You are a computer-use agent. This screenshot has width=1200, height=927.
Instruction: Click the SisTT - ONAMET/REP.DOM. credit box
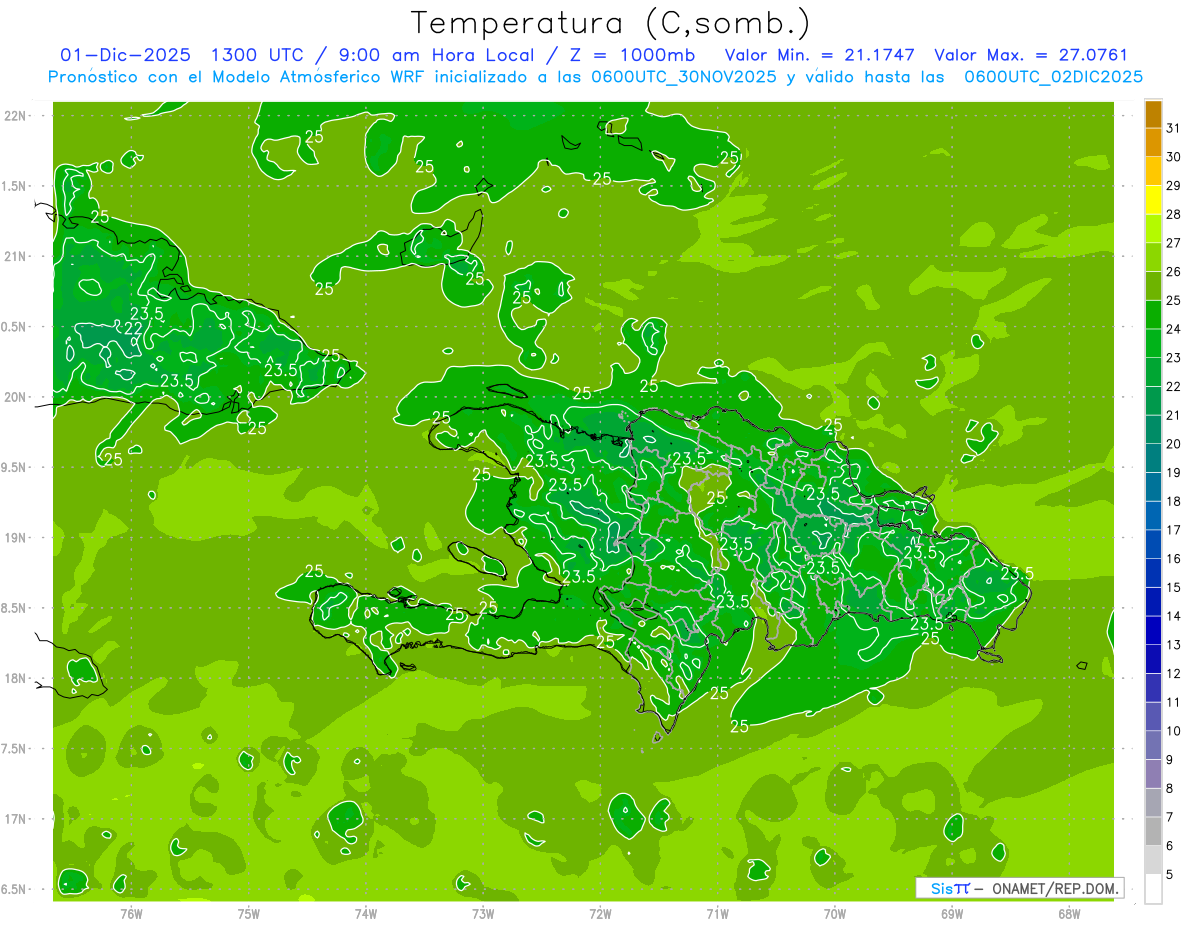(x=1019, y=888)
